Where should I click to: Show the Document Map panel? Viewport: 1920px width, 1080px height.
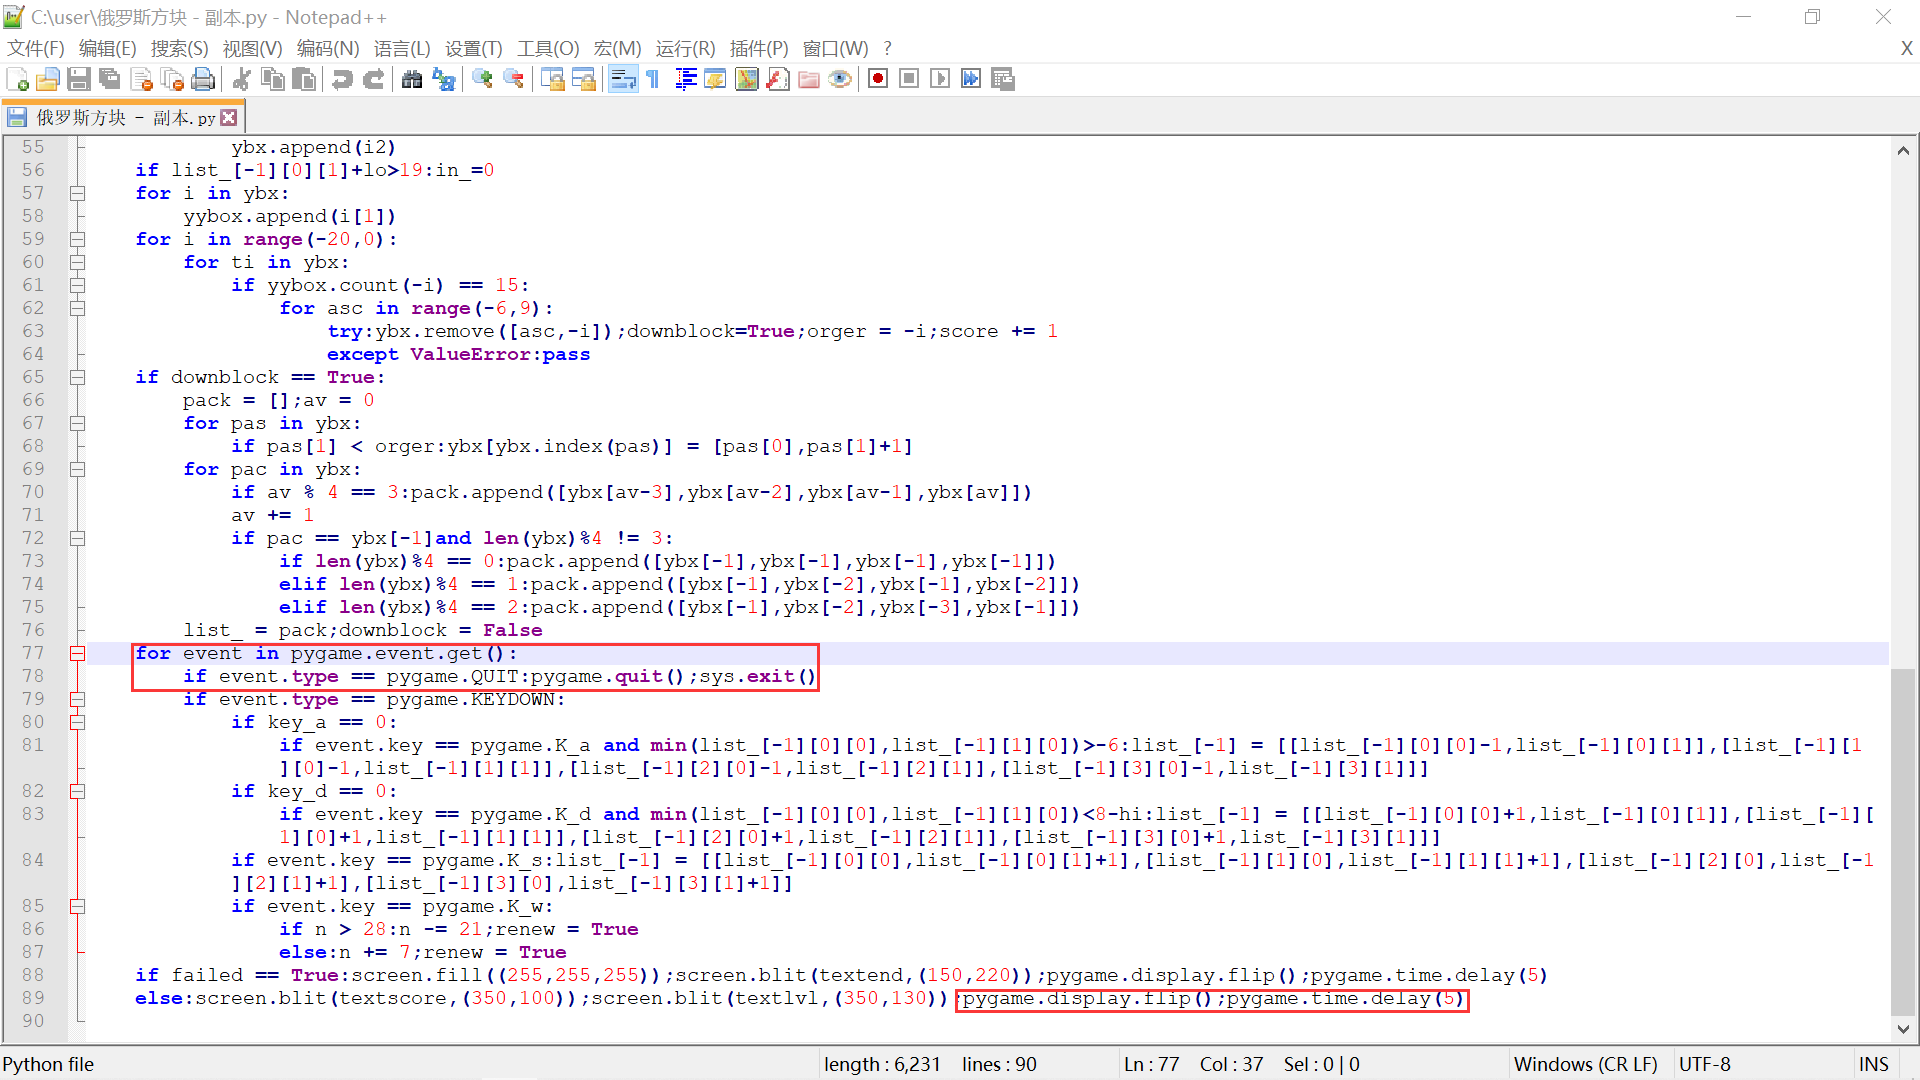tap(747, 79)
